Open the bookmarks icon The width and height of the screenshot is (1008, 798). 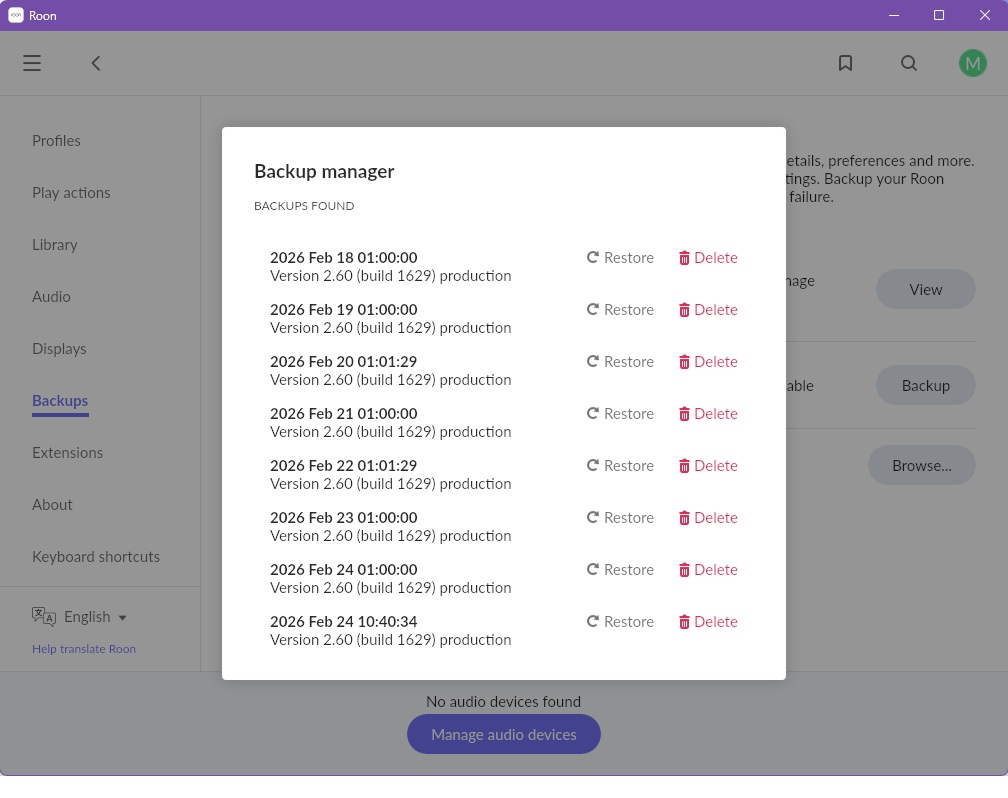point(845,63)
